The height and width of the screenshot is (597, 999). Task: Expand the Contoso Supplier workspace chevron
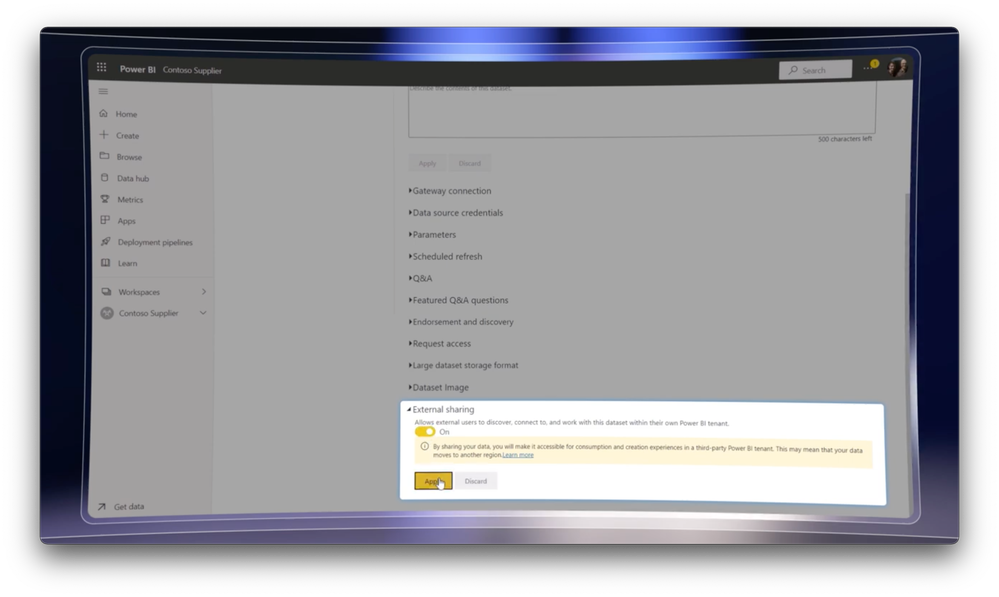[203, 313]
